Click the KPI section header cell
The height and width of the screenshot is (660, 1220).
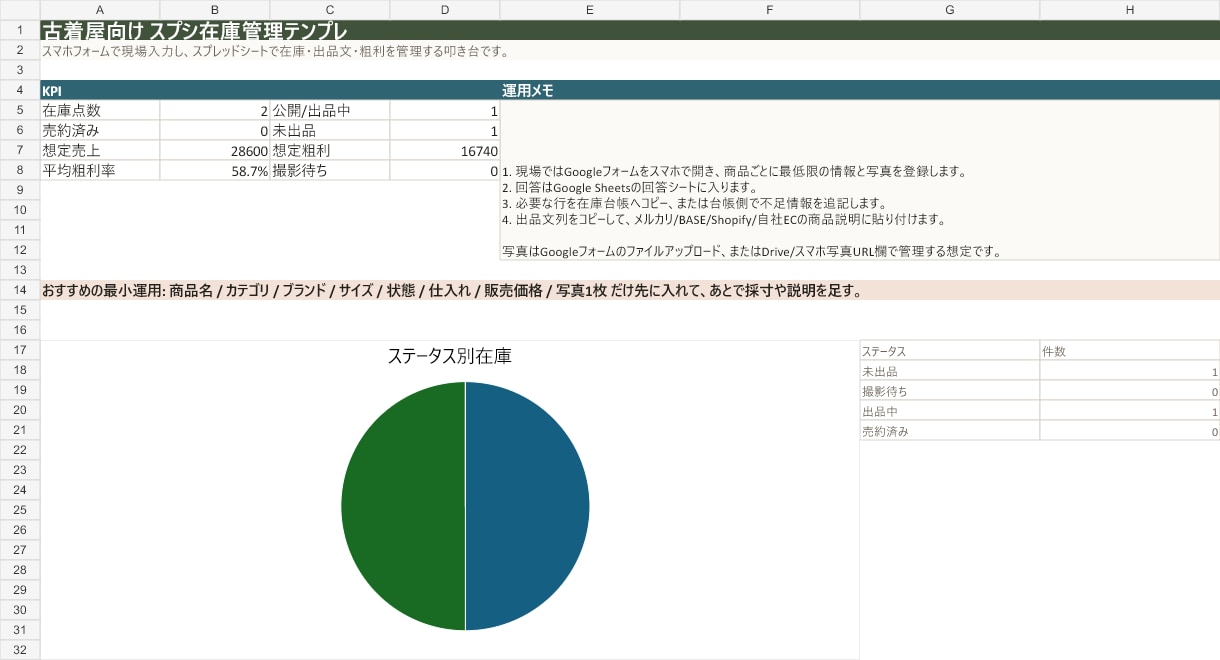pyautogui.click(x=270, y=90)
